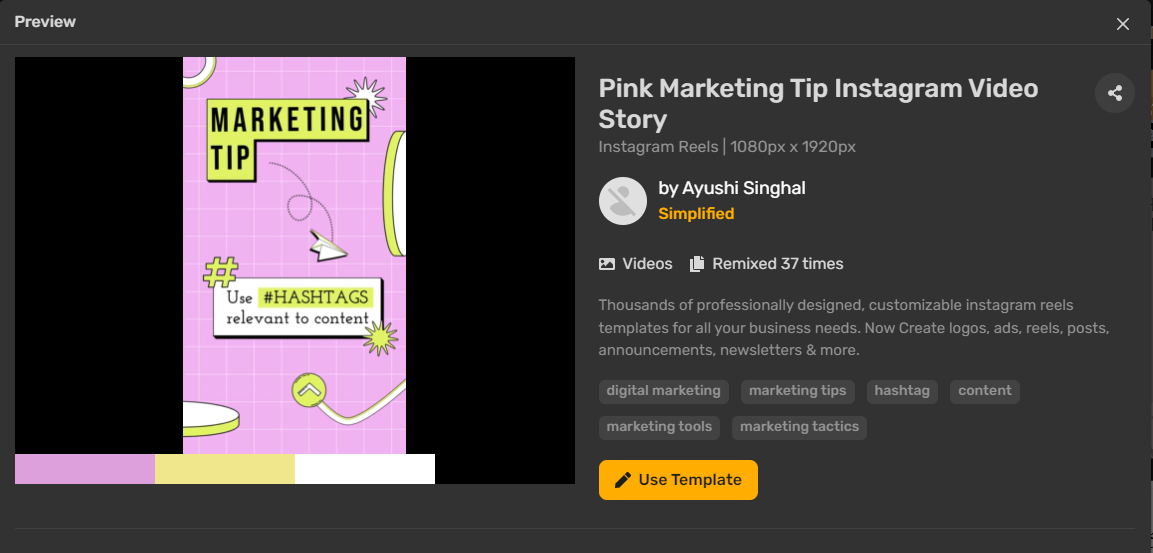Viewport: 1153px width, 553px height.
Task: Close the Preview dialog
Action: (x=1122, y=24)
